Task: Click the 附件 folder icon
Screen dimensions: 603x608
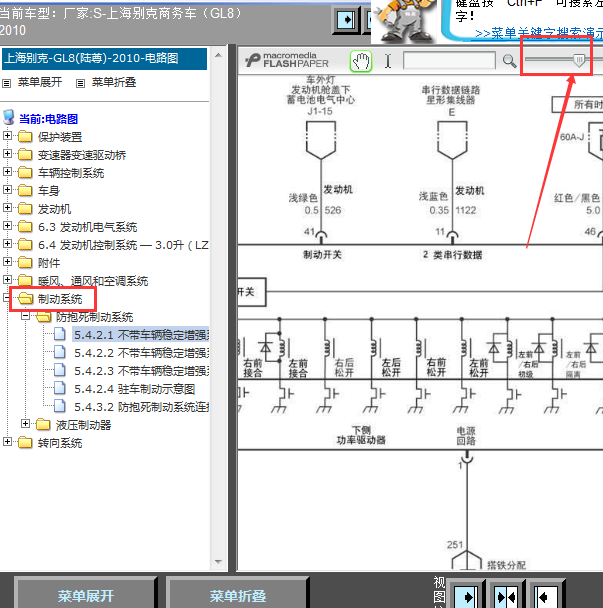Action: click(x=25, y=263)
